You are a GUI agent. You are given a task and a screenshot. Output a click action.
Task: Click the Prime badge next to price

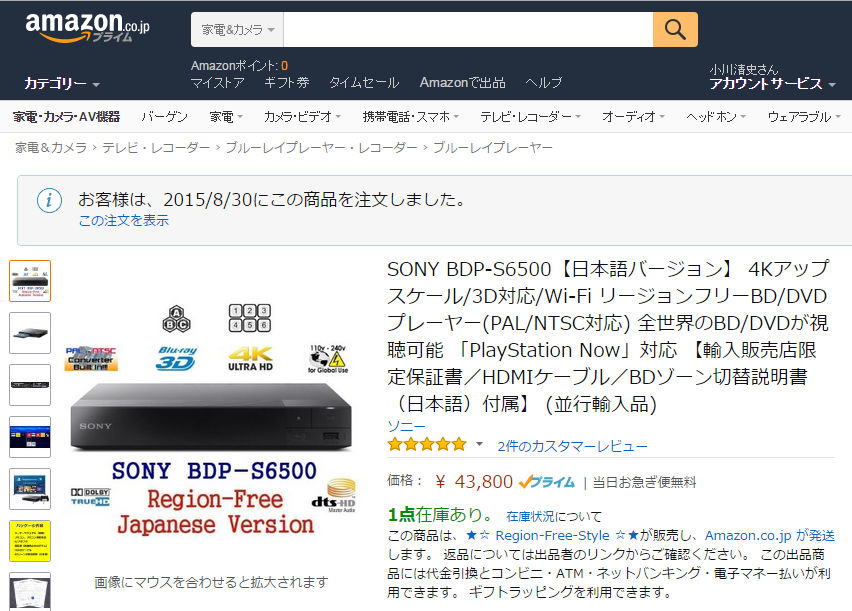tap(547, 482)
